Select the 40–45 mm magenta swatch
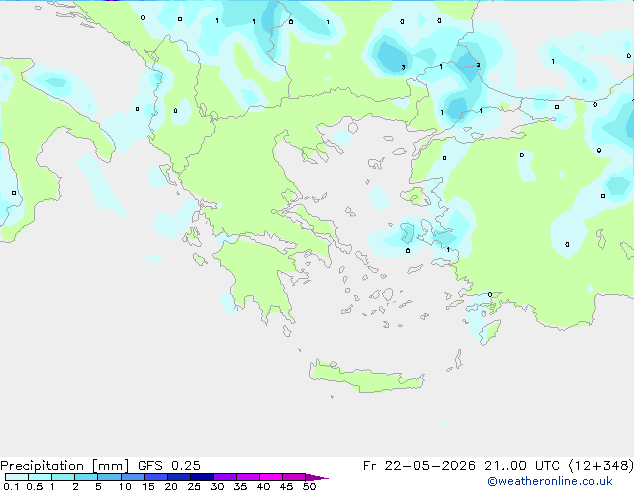Viewport: 634px width, 490px height. click(271, 477)
